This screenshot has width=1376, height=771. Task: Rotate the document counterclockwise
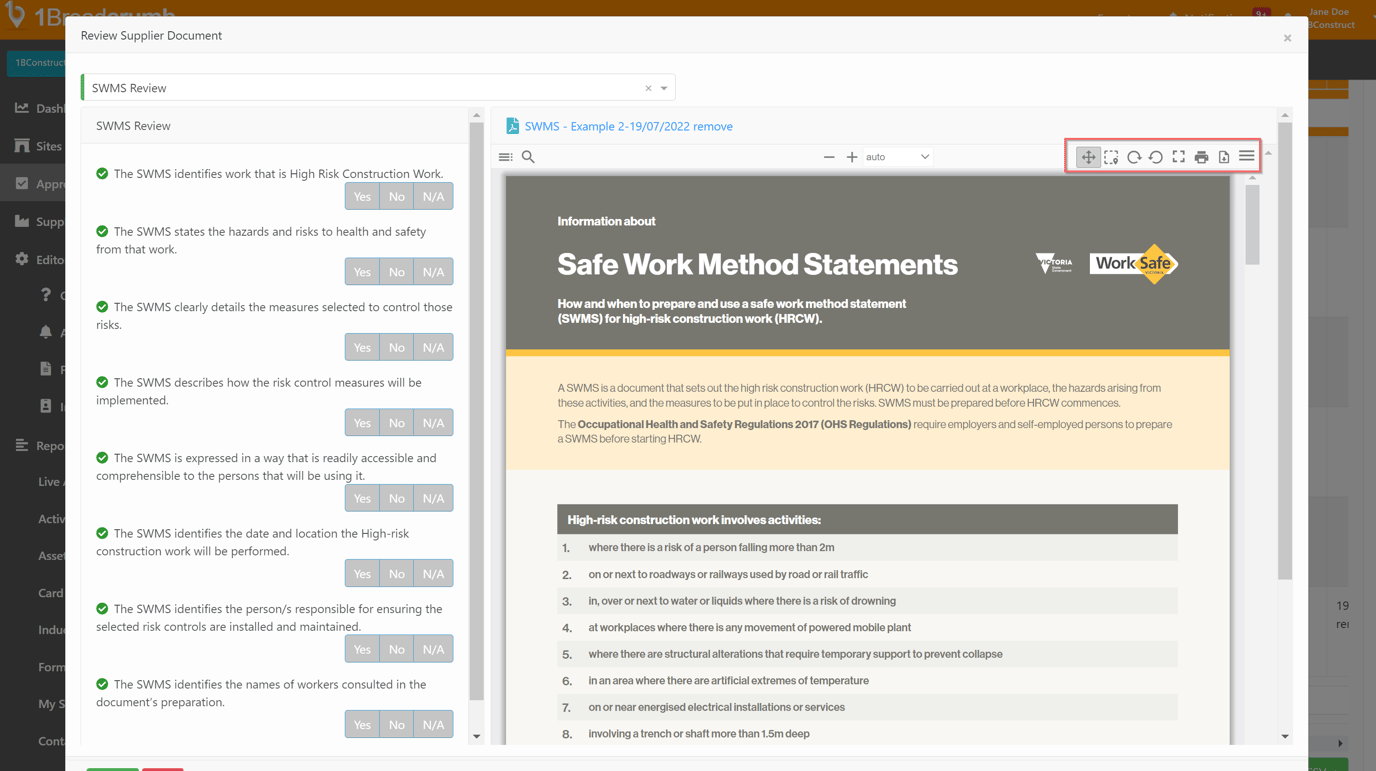pos(1156,157)
